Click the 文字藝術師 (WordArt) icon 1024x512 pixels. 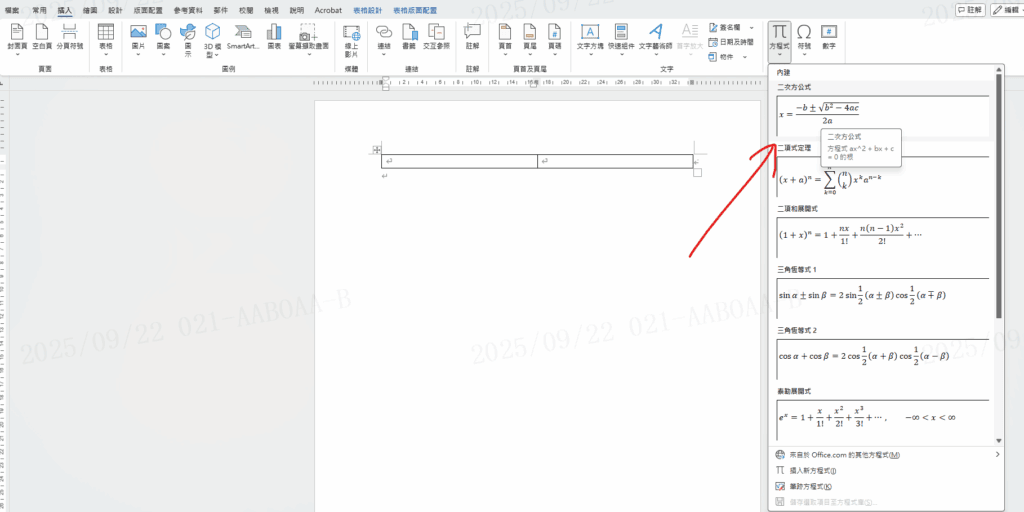pyautogui.click(x=654, y=38)
